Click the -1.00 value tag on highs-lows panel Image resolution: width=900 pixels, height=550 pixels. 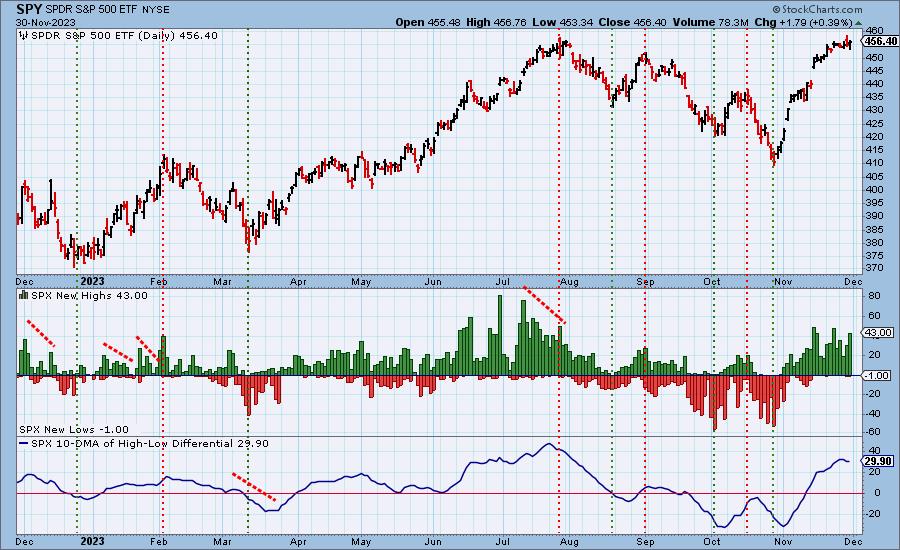pyautogui.click(x=878, y=375)
